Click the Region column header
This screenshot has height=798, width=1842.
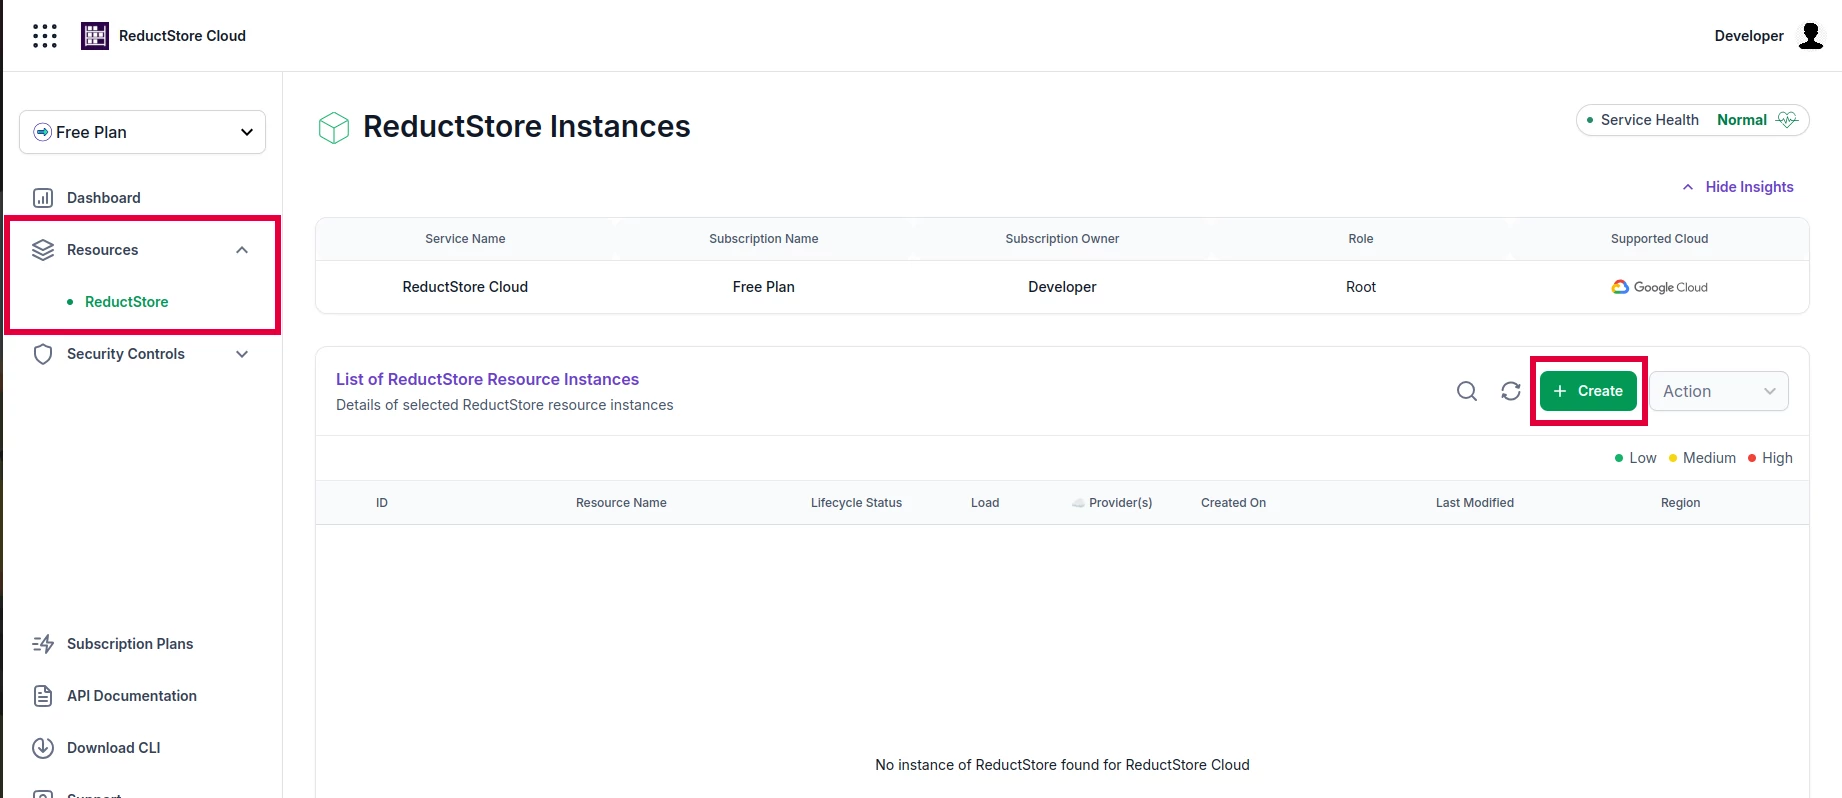click(1680, 503)
